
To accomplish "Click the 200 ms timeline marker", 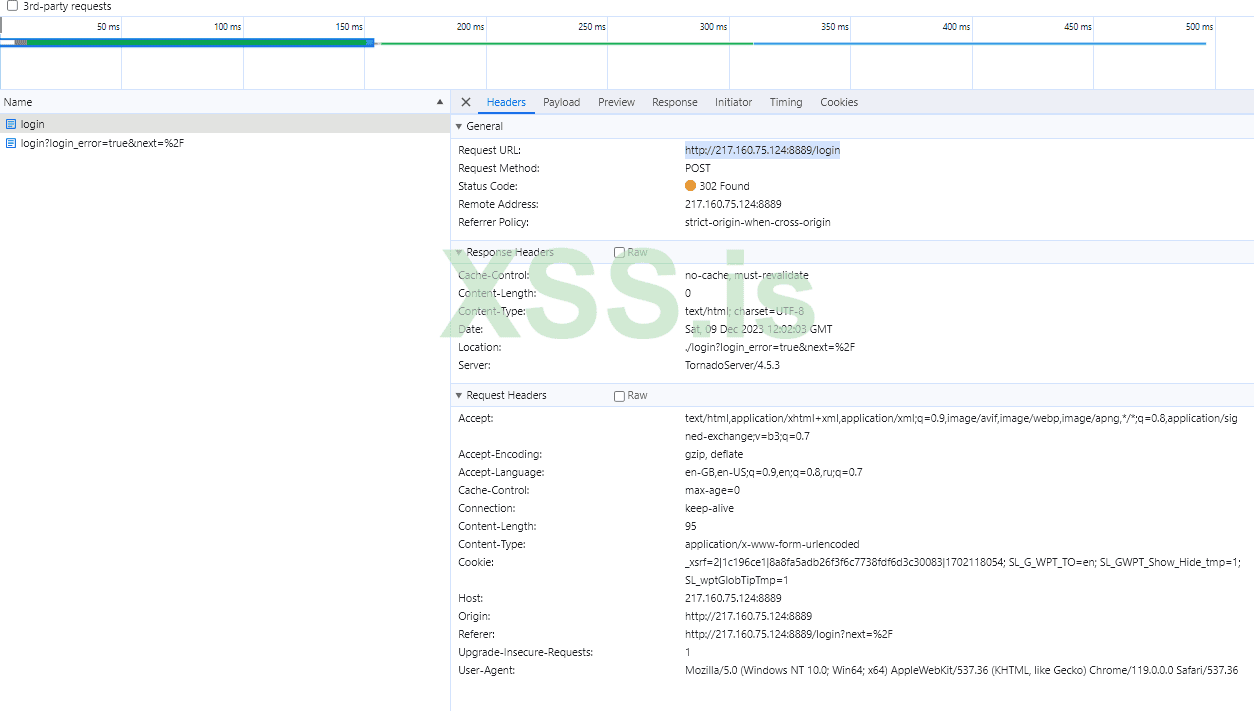I will [470, 27].
